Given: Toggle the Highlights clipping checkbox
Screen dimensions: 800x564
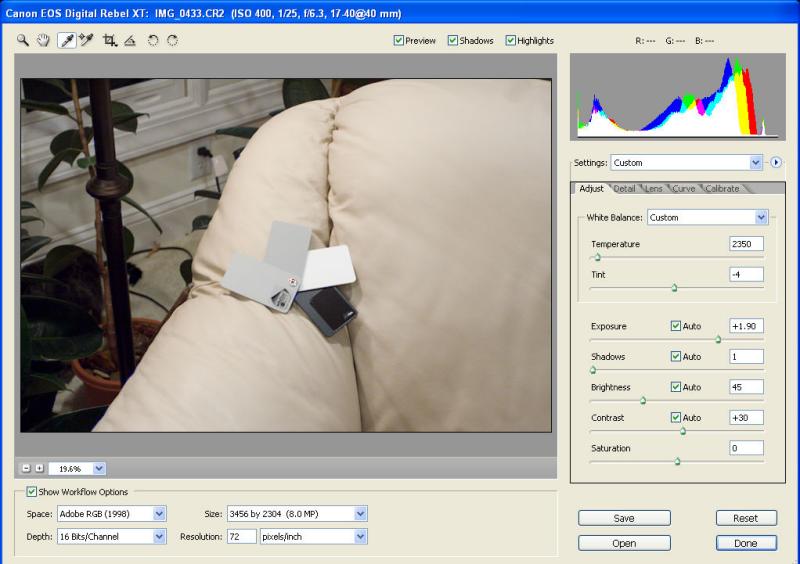Looking at the screenshot, I should pos(510,40).
